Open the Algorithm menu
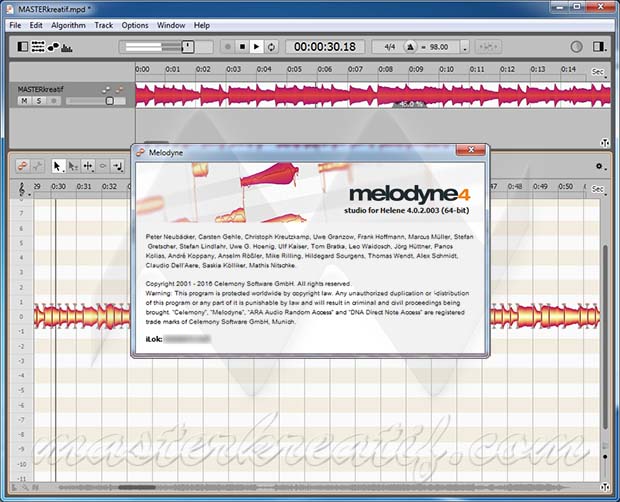This screenshot has height=502, width=620. 68,25
